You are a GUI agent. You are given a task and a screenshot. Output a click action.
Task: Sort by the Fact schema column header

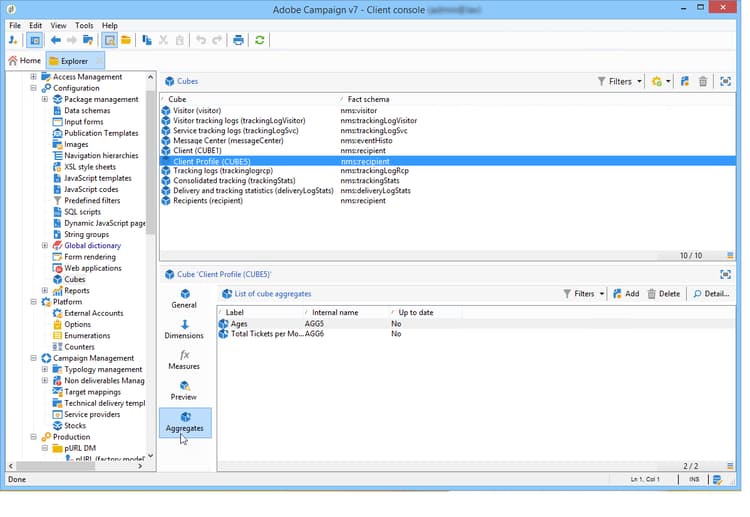(368, 99)
